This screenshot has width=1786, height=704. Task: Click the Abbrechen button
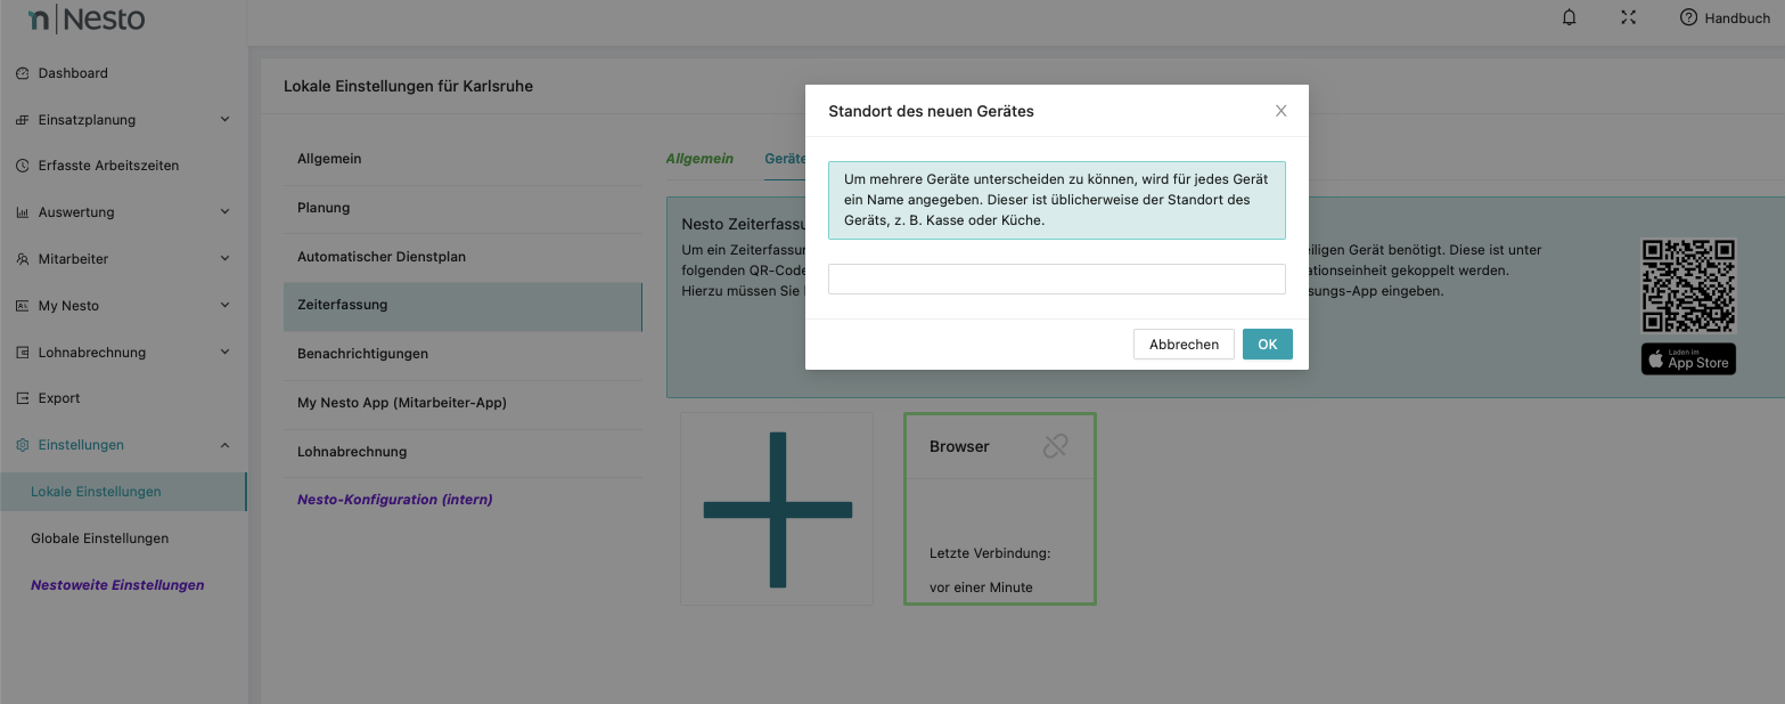tap(1183, 344)
